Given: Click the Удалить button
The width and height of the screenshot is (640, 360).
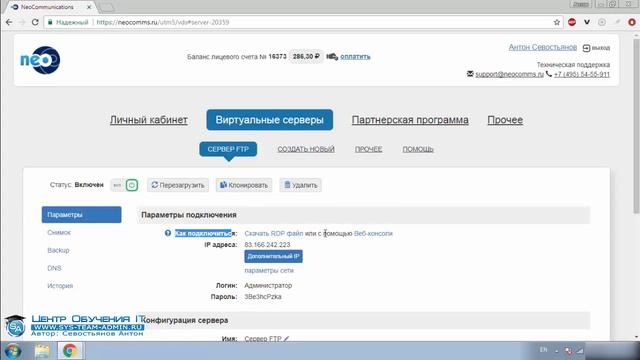Looking at the screenshot, I should pos(300,185).
